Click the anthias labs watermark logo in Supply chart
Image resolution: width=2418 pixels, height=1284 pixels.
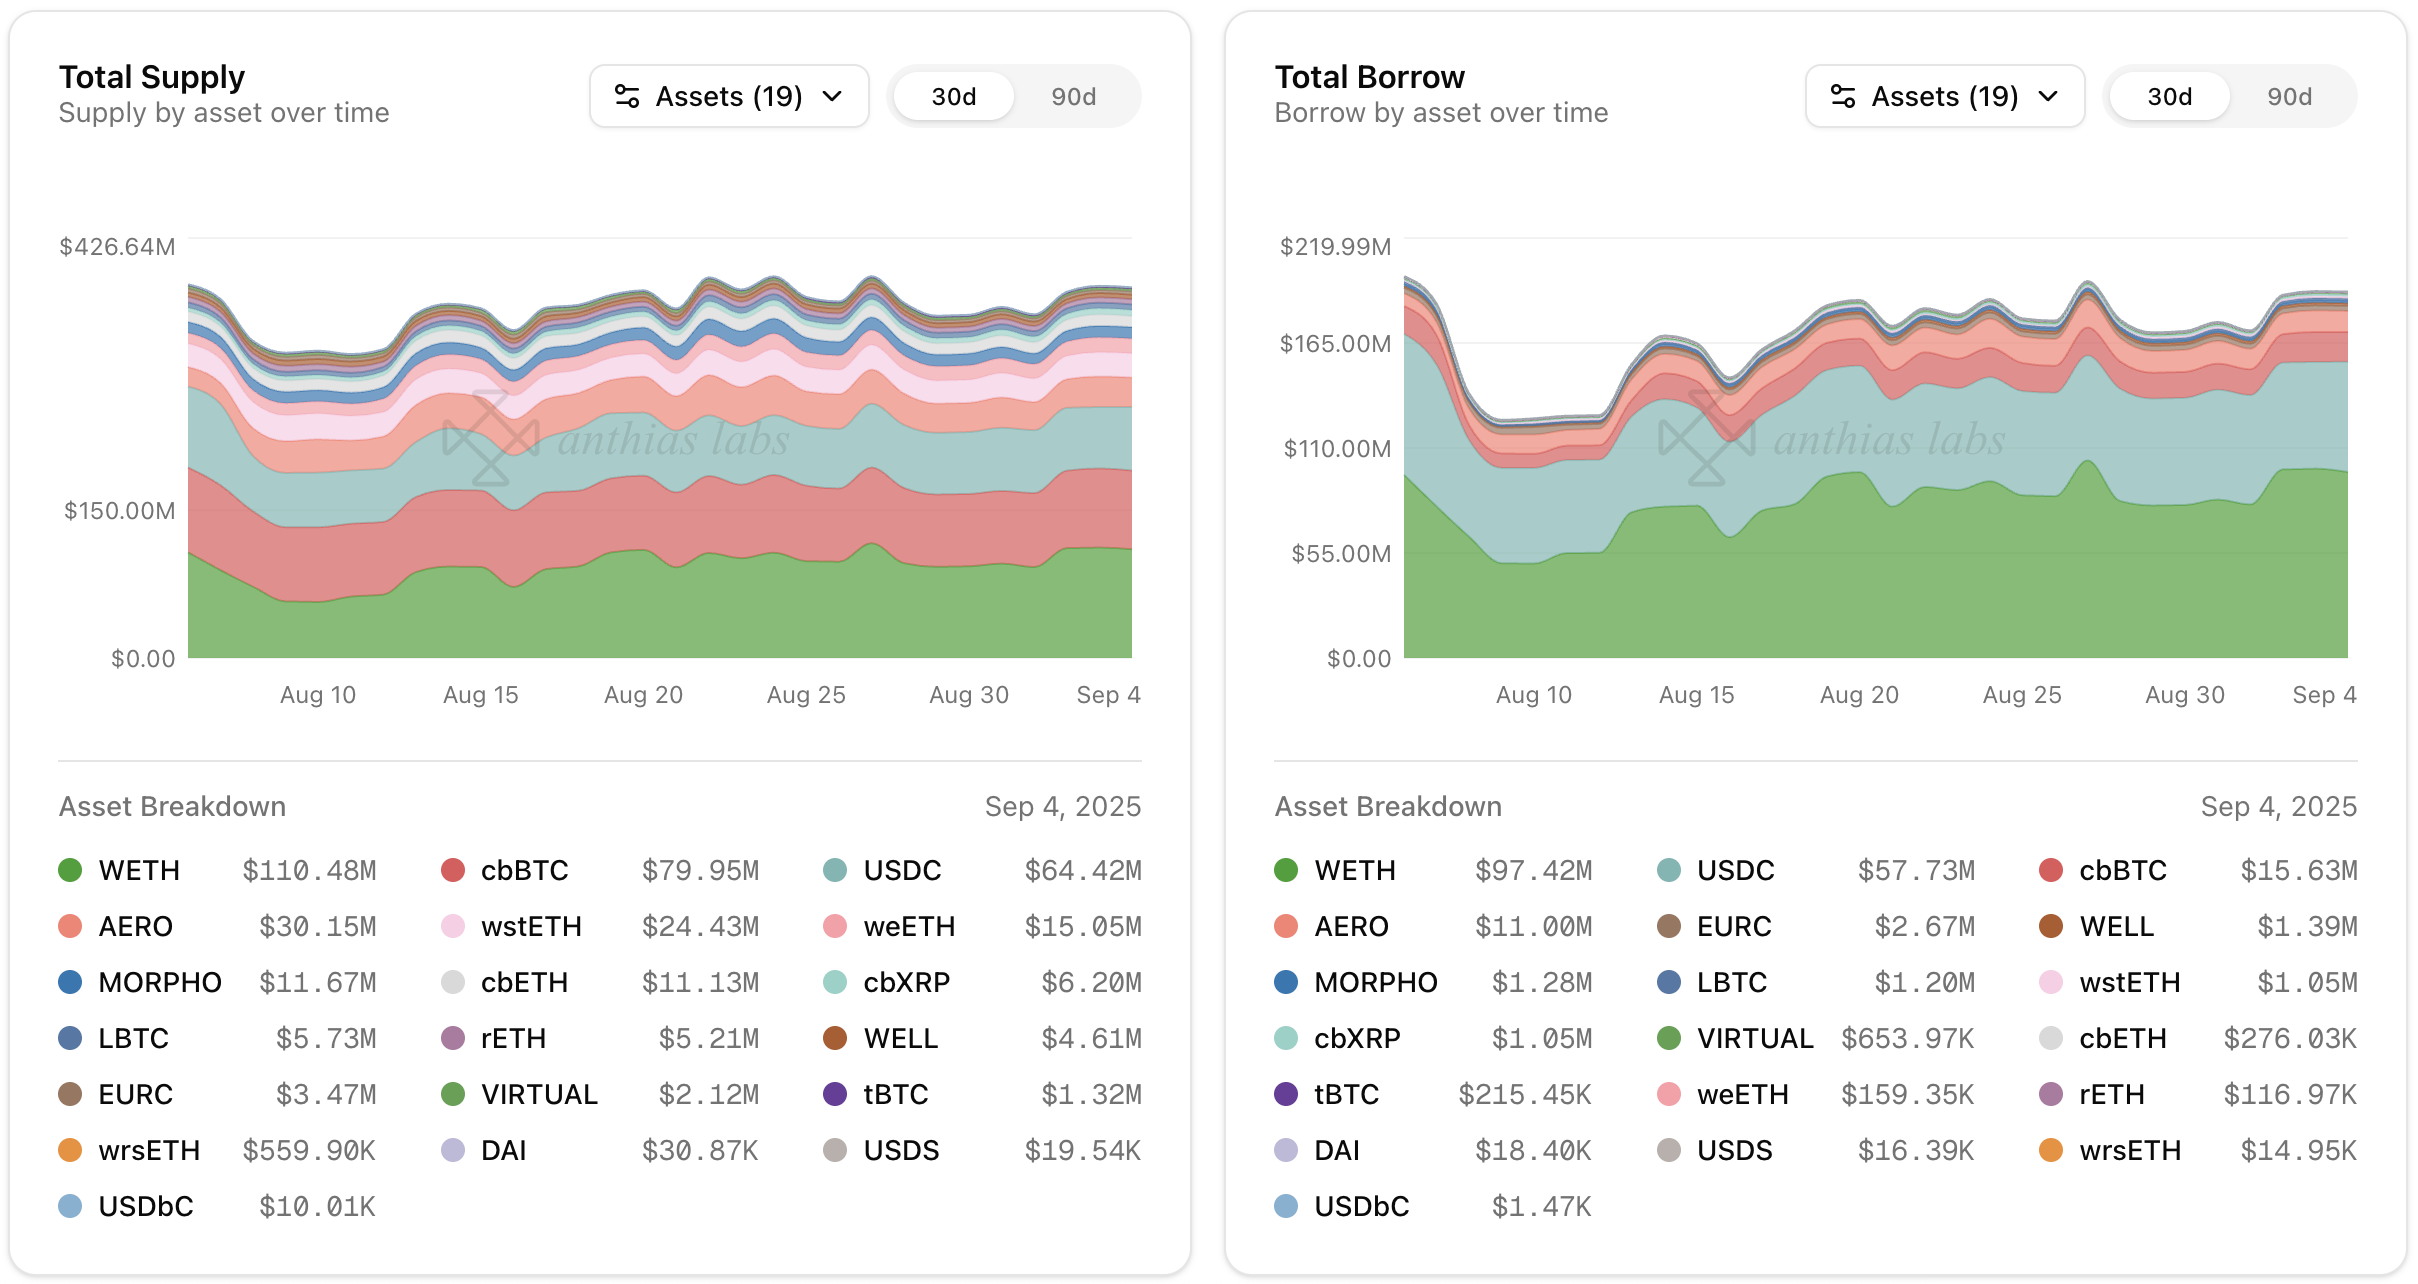click(491, 438)
